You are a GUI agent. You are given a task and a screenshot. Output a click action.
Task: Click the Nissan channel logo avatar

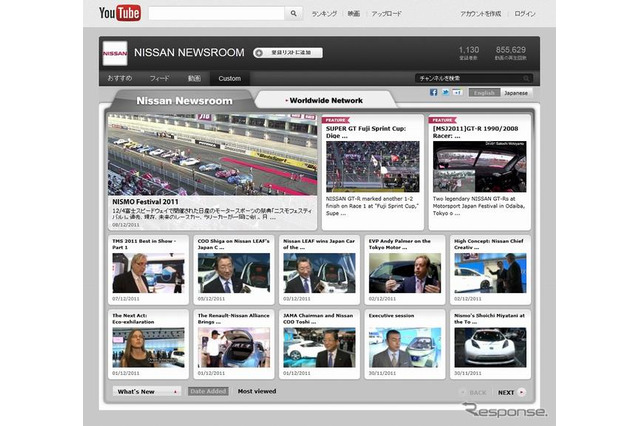115,53
